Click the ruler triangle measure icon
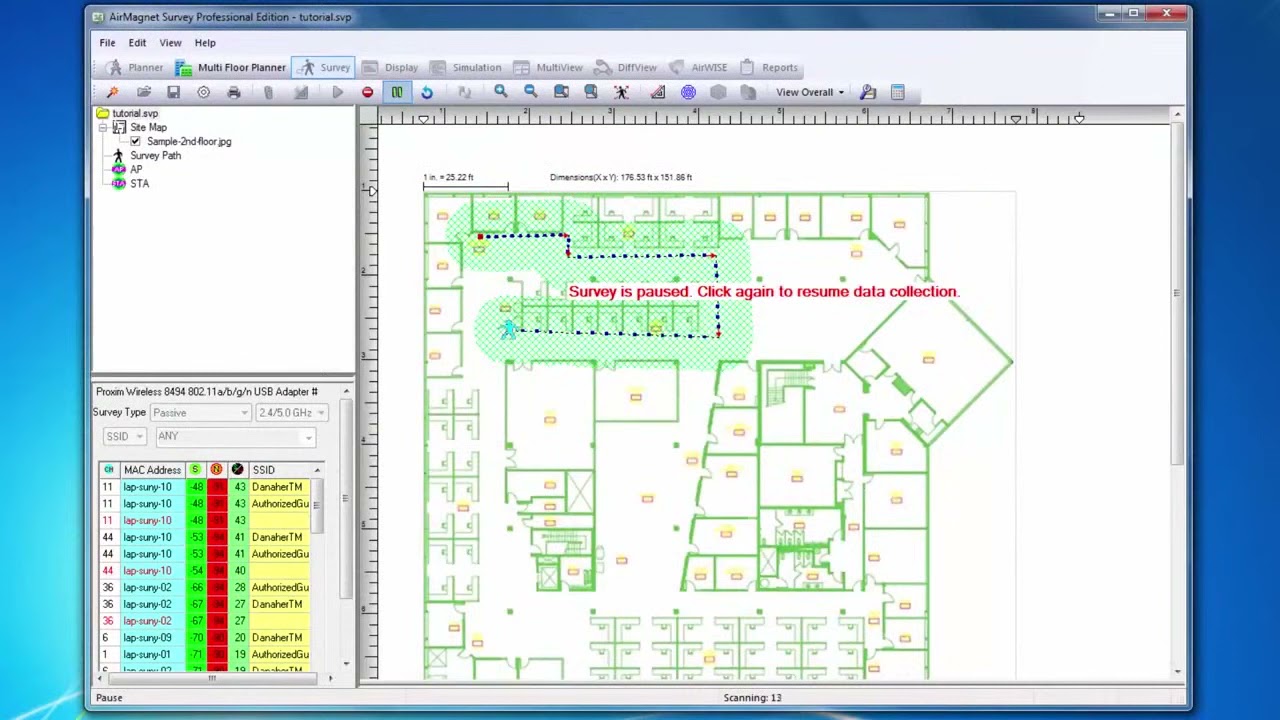This screenshot has height=720, width=1280. click(x=657, y=92)
